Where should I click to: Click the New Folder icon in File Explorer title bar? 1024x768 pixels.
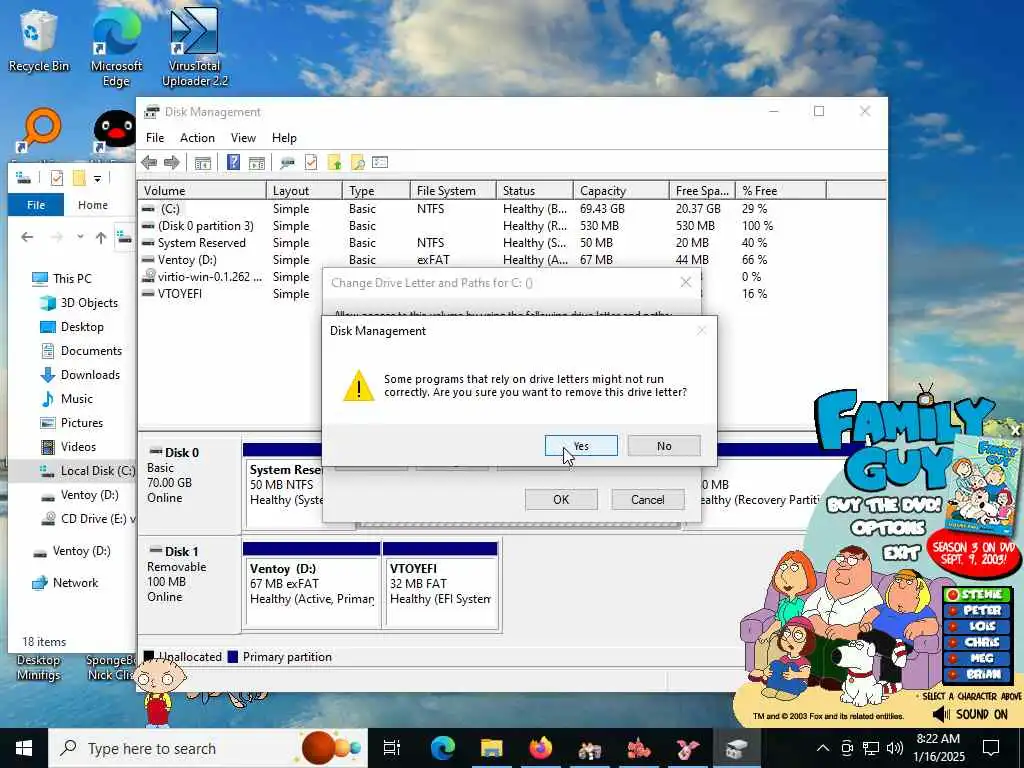coord(79,178)
